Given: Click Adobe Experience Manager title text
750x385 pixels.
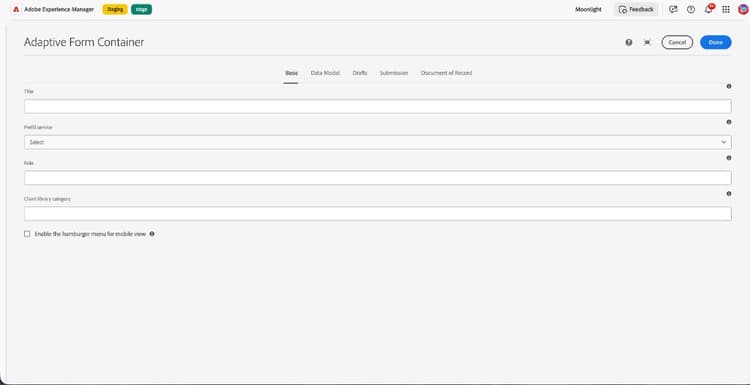Looking at the screenshot, I should (59, 10).
